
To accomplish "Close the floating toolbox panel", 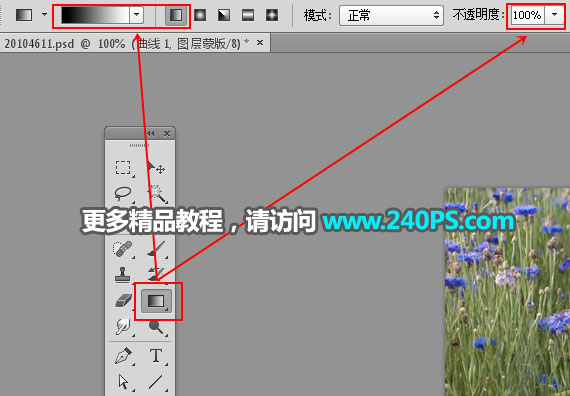I will pyautogui.click(x=167, y=133).
